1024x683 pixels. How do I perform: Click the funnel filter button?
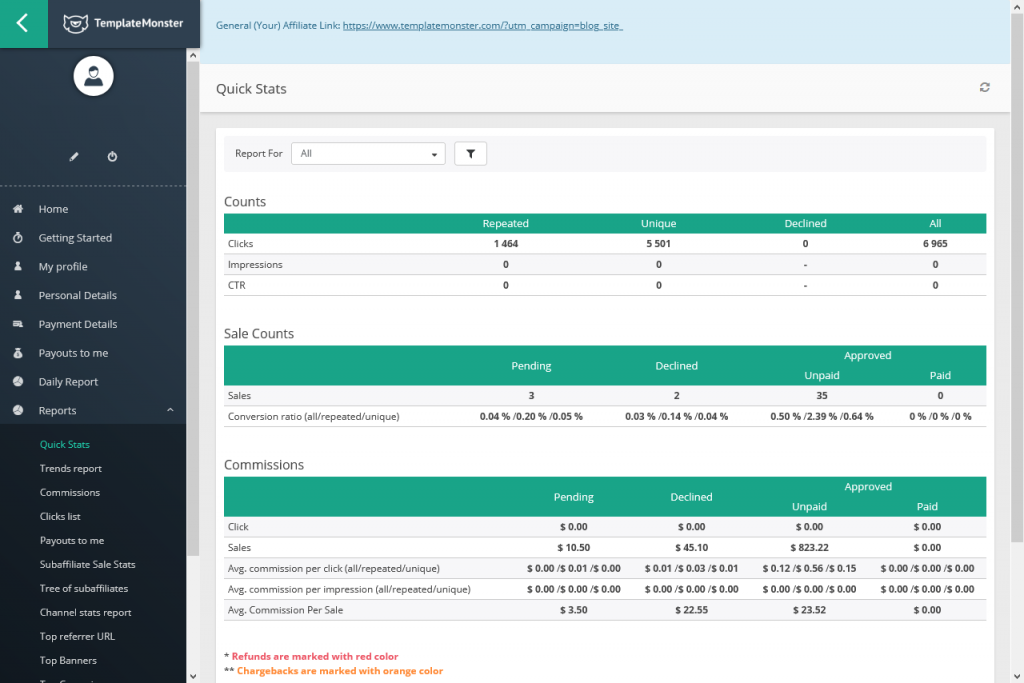click(470, 154)
